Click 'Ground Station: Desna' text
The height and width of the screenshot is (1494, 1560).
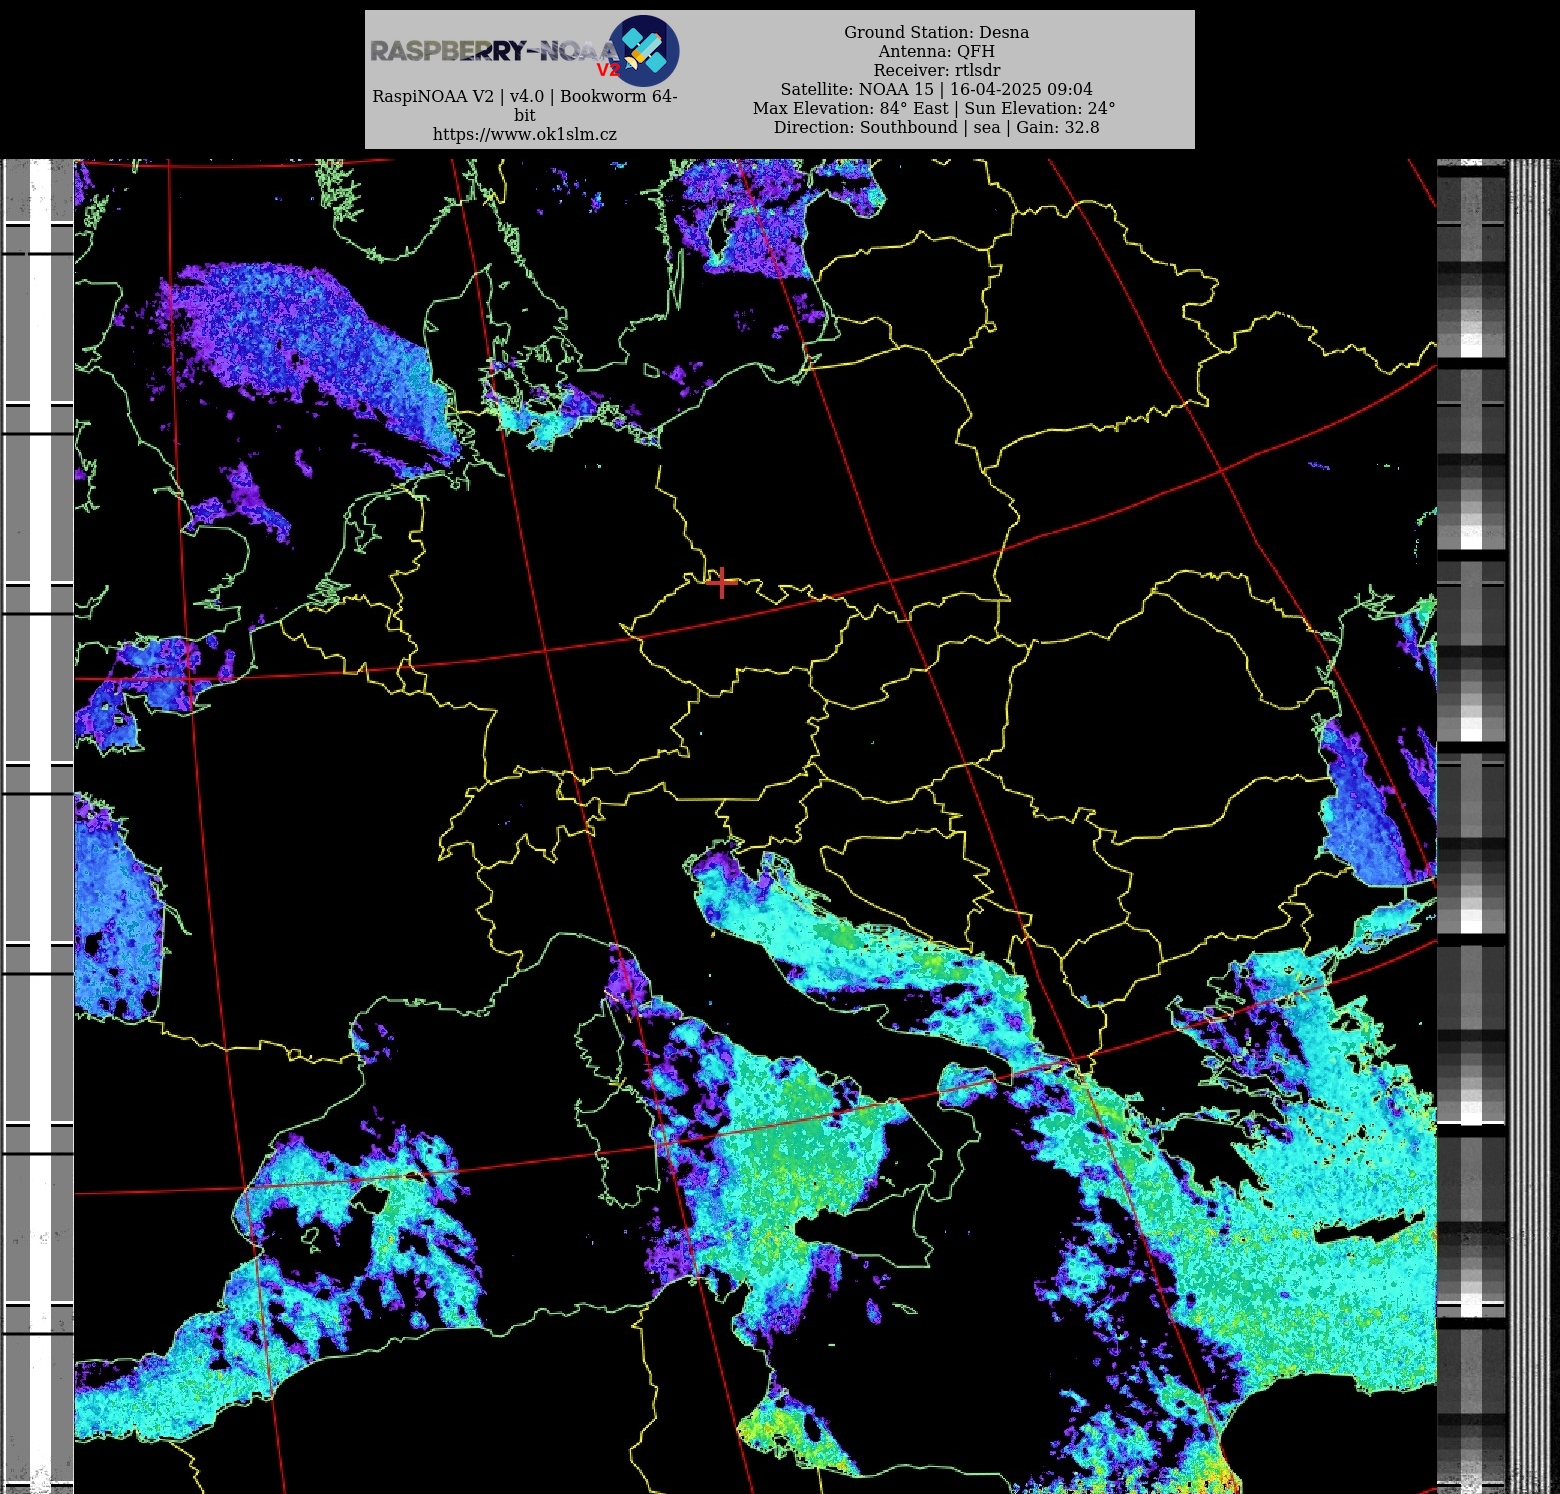click(936, 32)
